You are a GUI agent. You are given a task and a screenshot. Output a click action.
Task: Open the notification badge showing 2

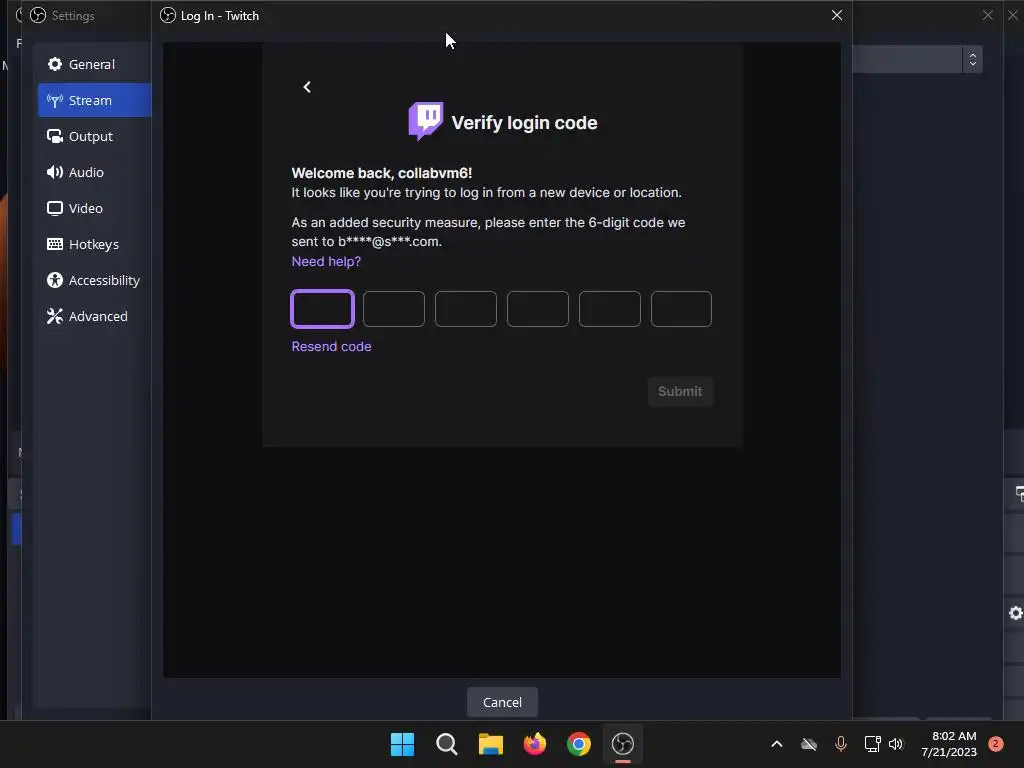pos(995,744)
